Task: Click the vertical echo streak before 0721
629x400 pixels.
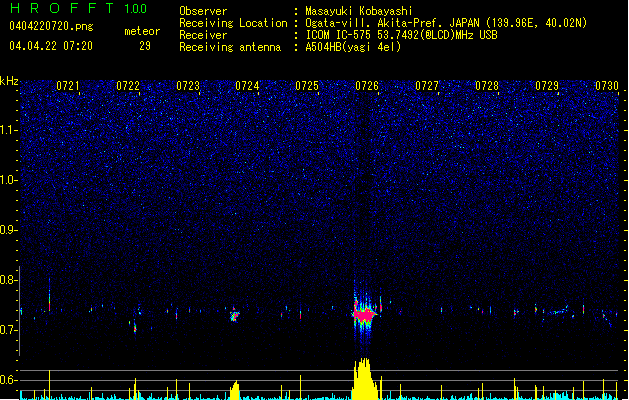Action: 49,295
